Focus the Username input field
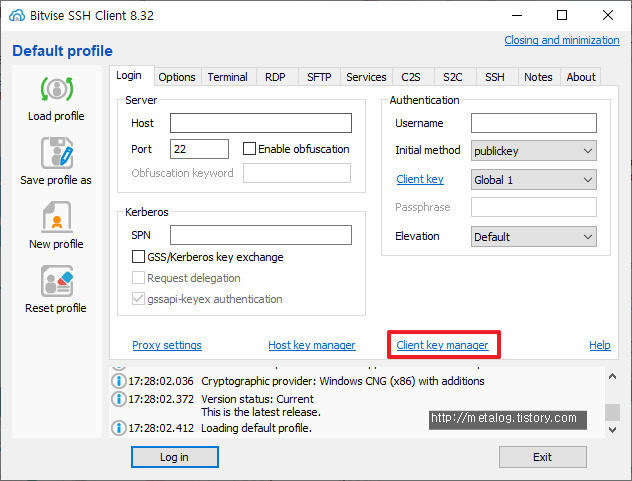 [533, 123]
